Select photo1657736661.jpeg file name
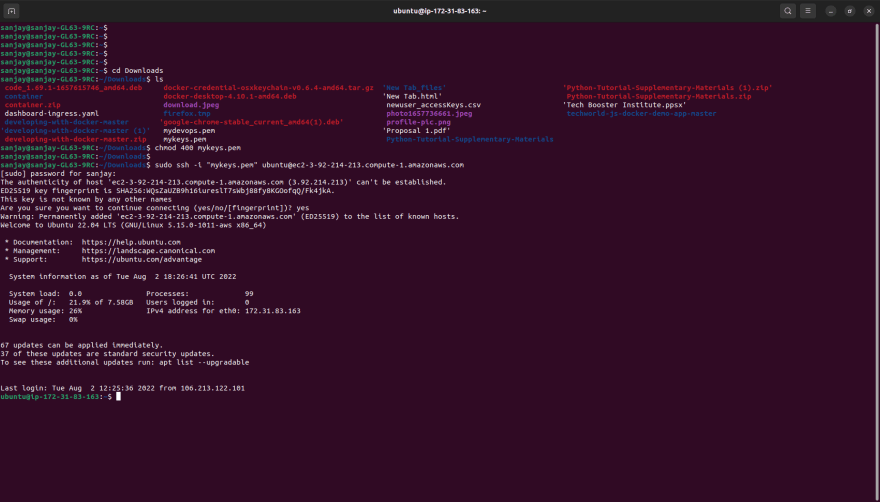 429,113
